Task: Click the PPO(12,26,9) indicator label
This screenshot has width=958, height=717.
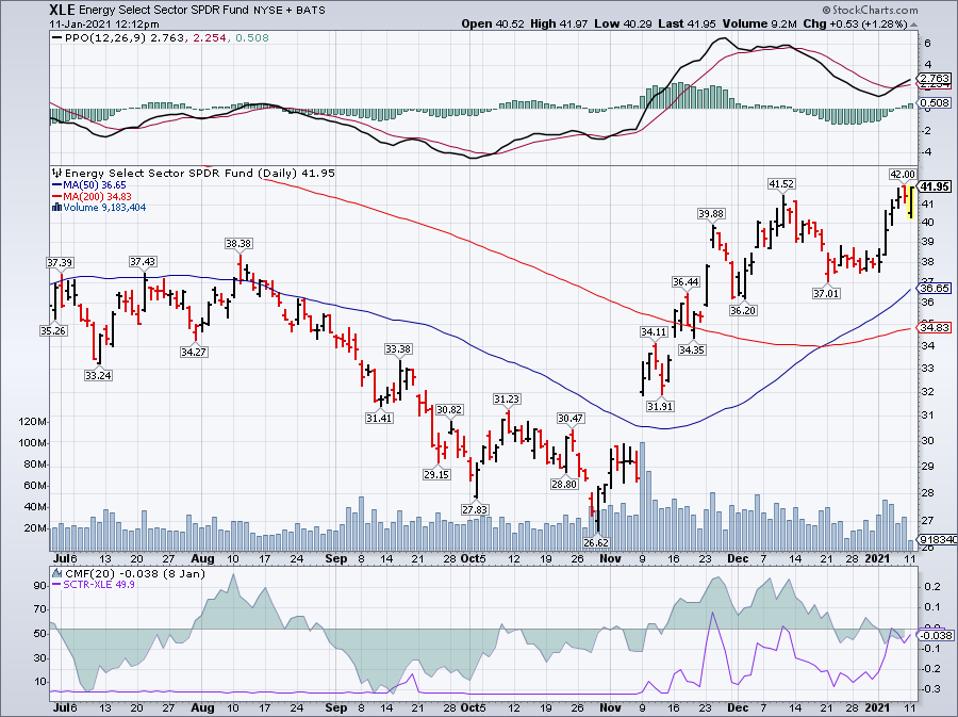Action: coord(106,38)
